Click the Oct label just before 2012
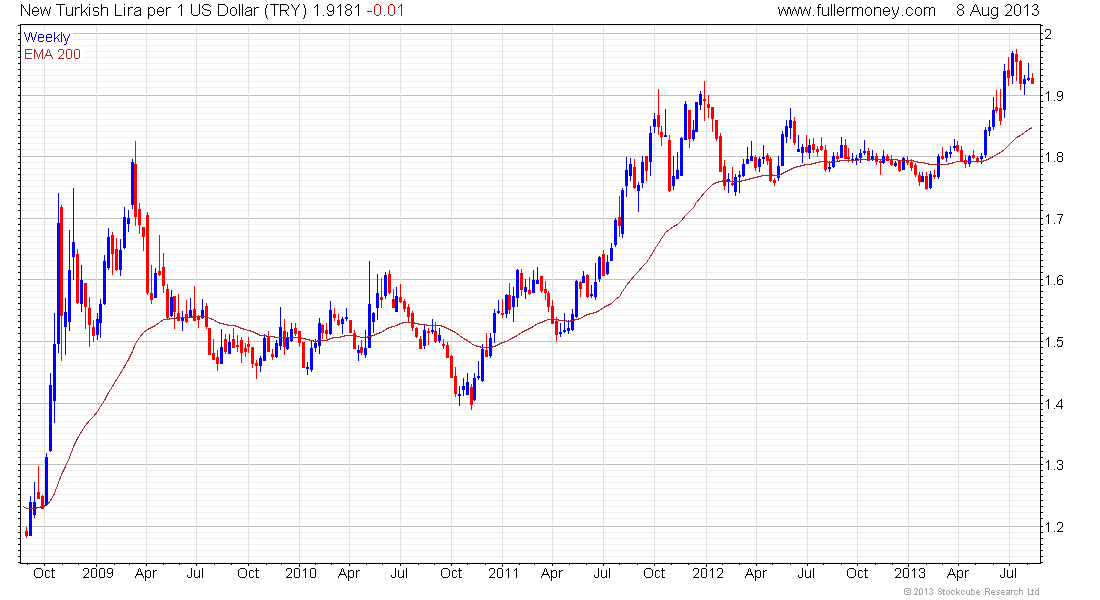This screenshot has height=600, width=1100. point(654,573)
